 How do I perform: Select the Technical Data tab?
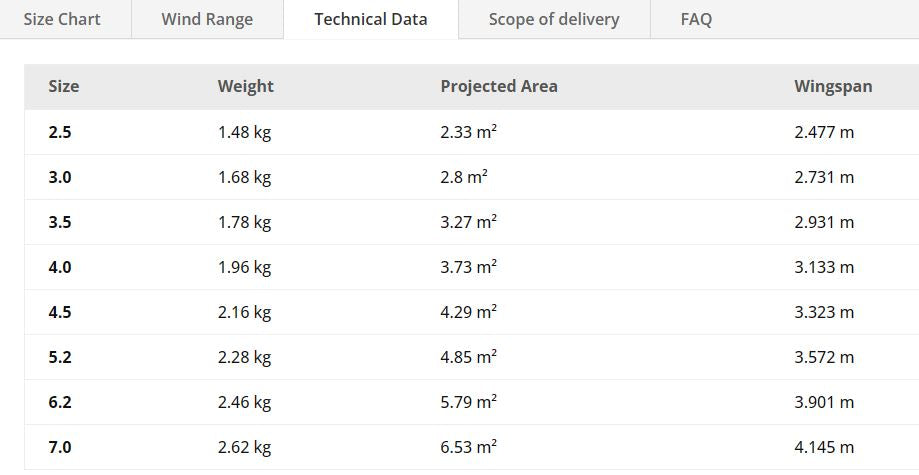pos(370,19)
